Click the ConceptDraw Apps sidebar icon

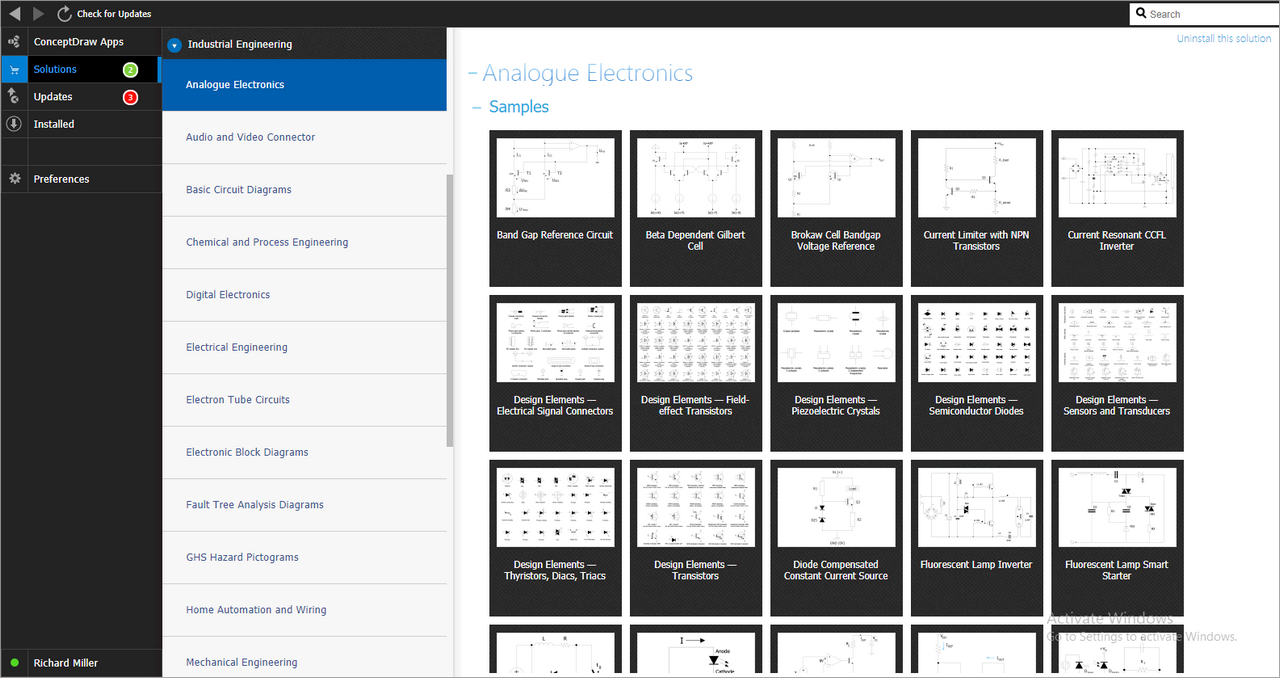pyautogui.click(x=14, y=42)
